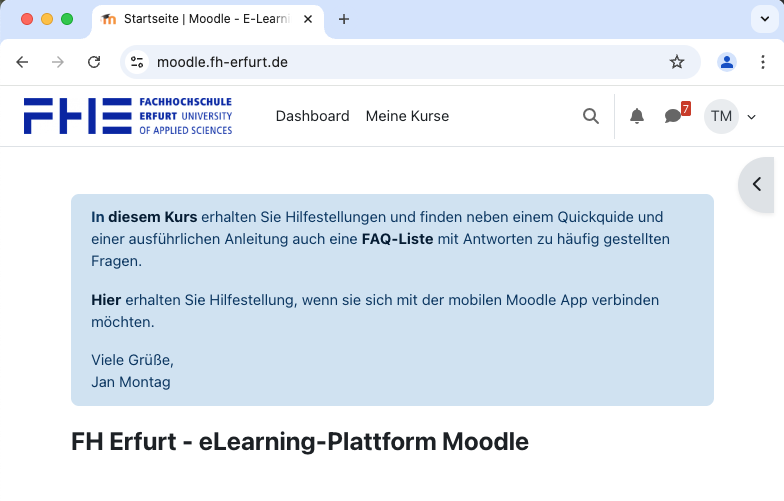The width and height of the screenshot is (784, 501).
Task: Open the notifications bell icon
Action: coord(637,116)
